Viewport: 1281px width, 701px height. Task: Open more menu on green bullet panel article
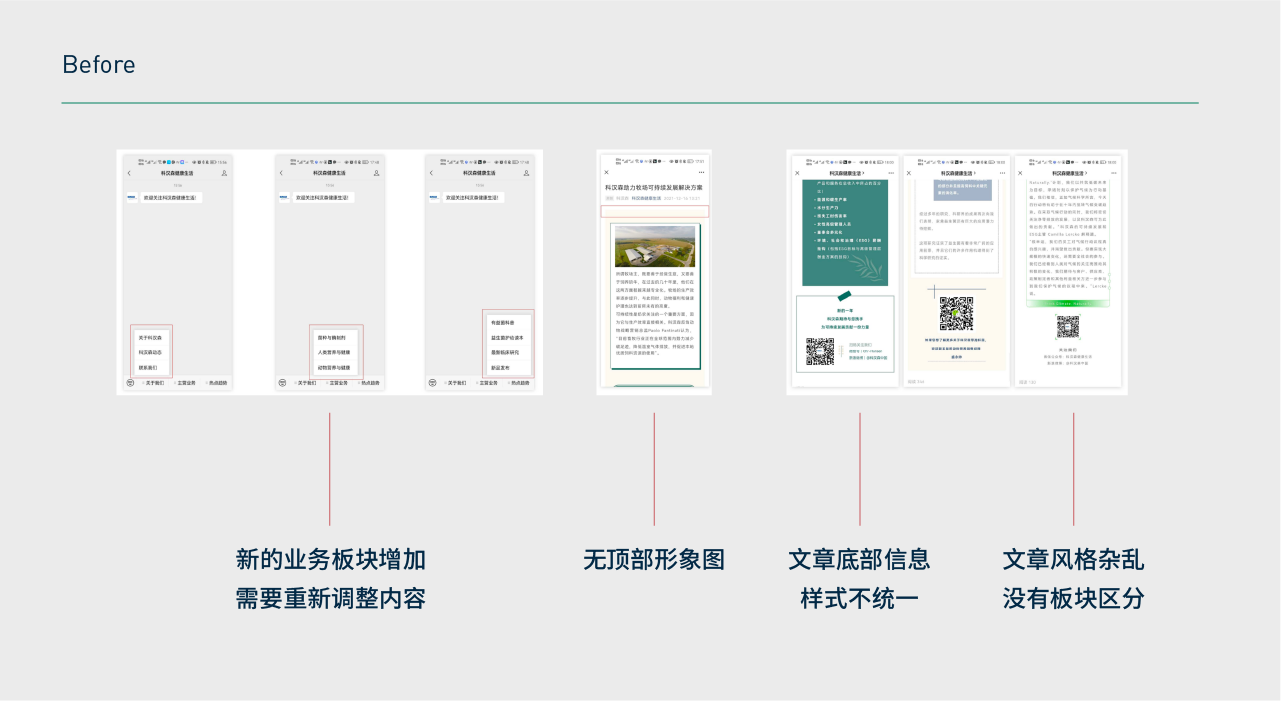[x=891, y=173]
